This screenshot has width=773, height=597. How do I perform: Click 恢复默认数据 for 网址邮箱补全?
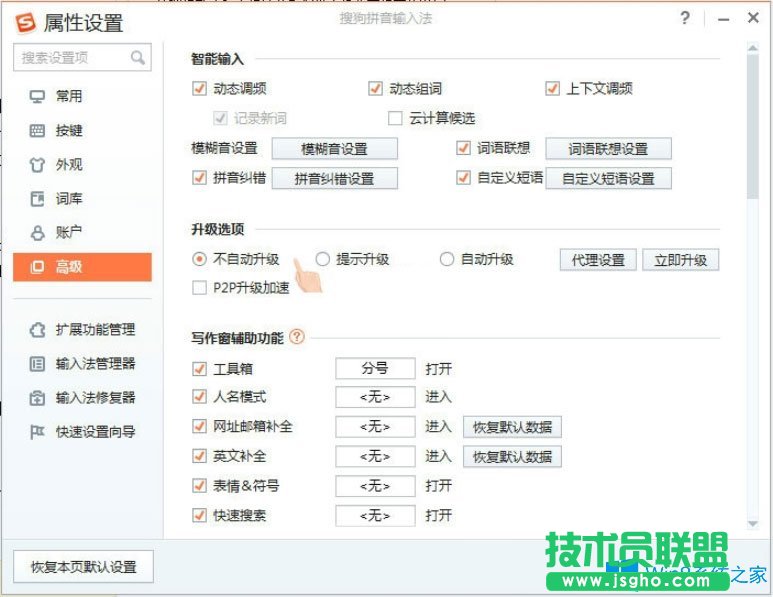[x=512, y=427]
